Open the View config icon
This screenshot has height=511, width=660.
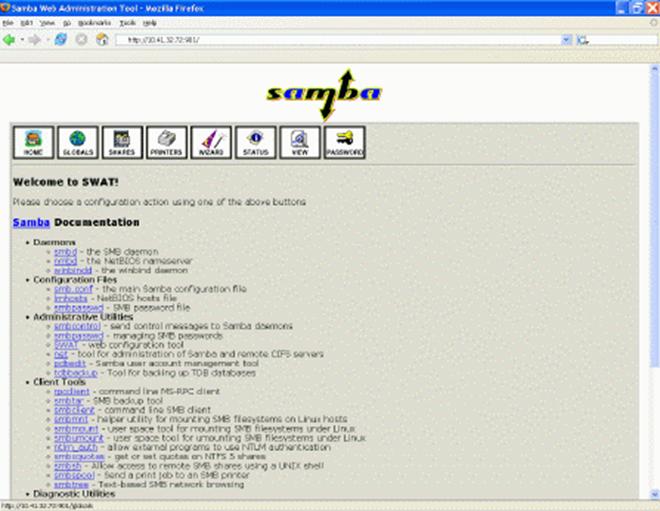click(x=300, y=142)
